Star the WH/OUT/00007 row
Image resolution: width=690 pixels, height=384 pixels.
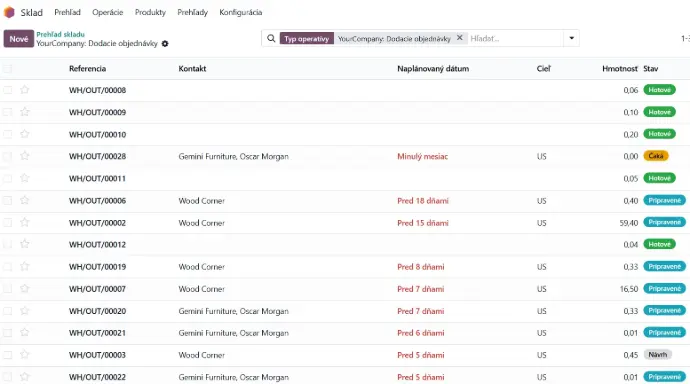25,289
